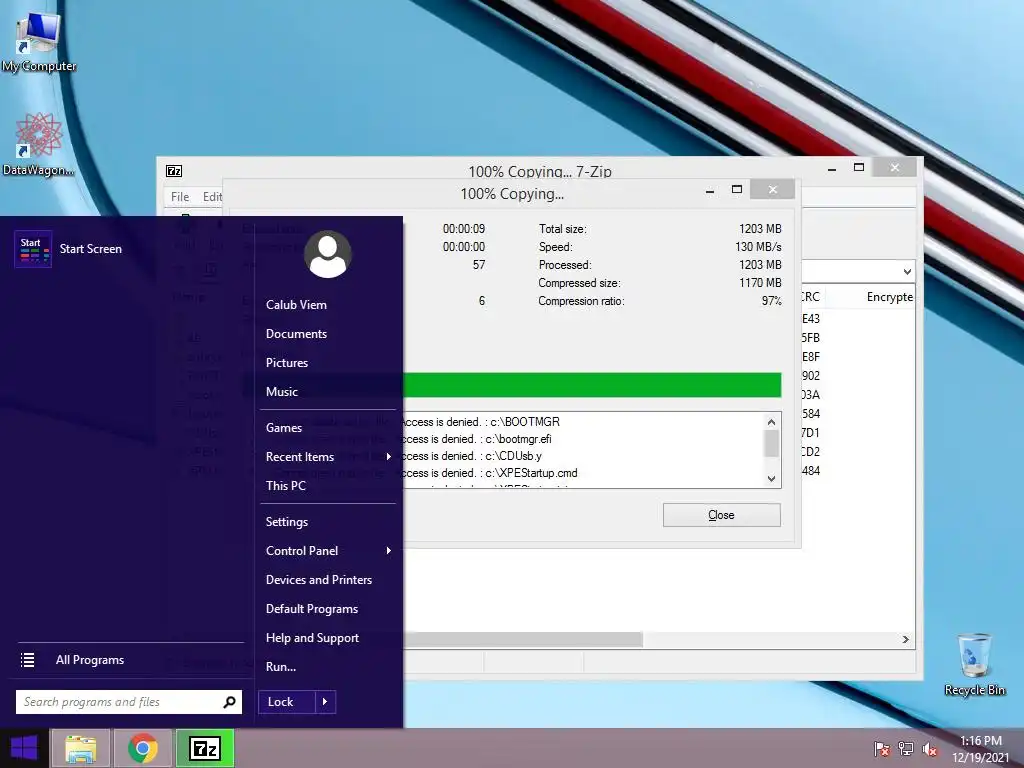Open the Start Screen tile
The height and width of the screenshot is (768, 1024).
click(x=68, y=249)
